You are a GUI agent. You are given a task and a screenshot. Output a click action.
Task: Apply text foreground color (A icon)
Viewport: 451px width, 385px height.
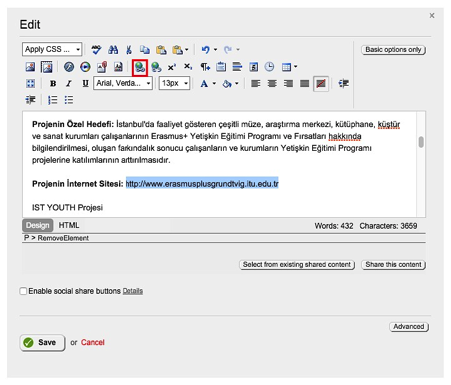204,83
